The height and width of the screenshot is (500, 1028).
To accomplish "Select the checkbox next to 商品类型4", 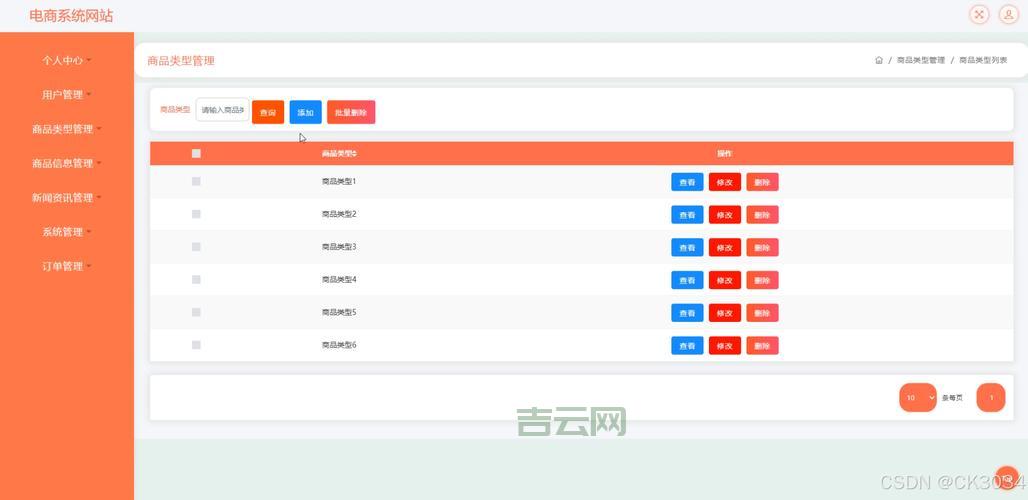I will tap(196, 280).
